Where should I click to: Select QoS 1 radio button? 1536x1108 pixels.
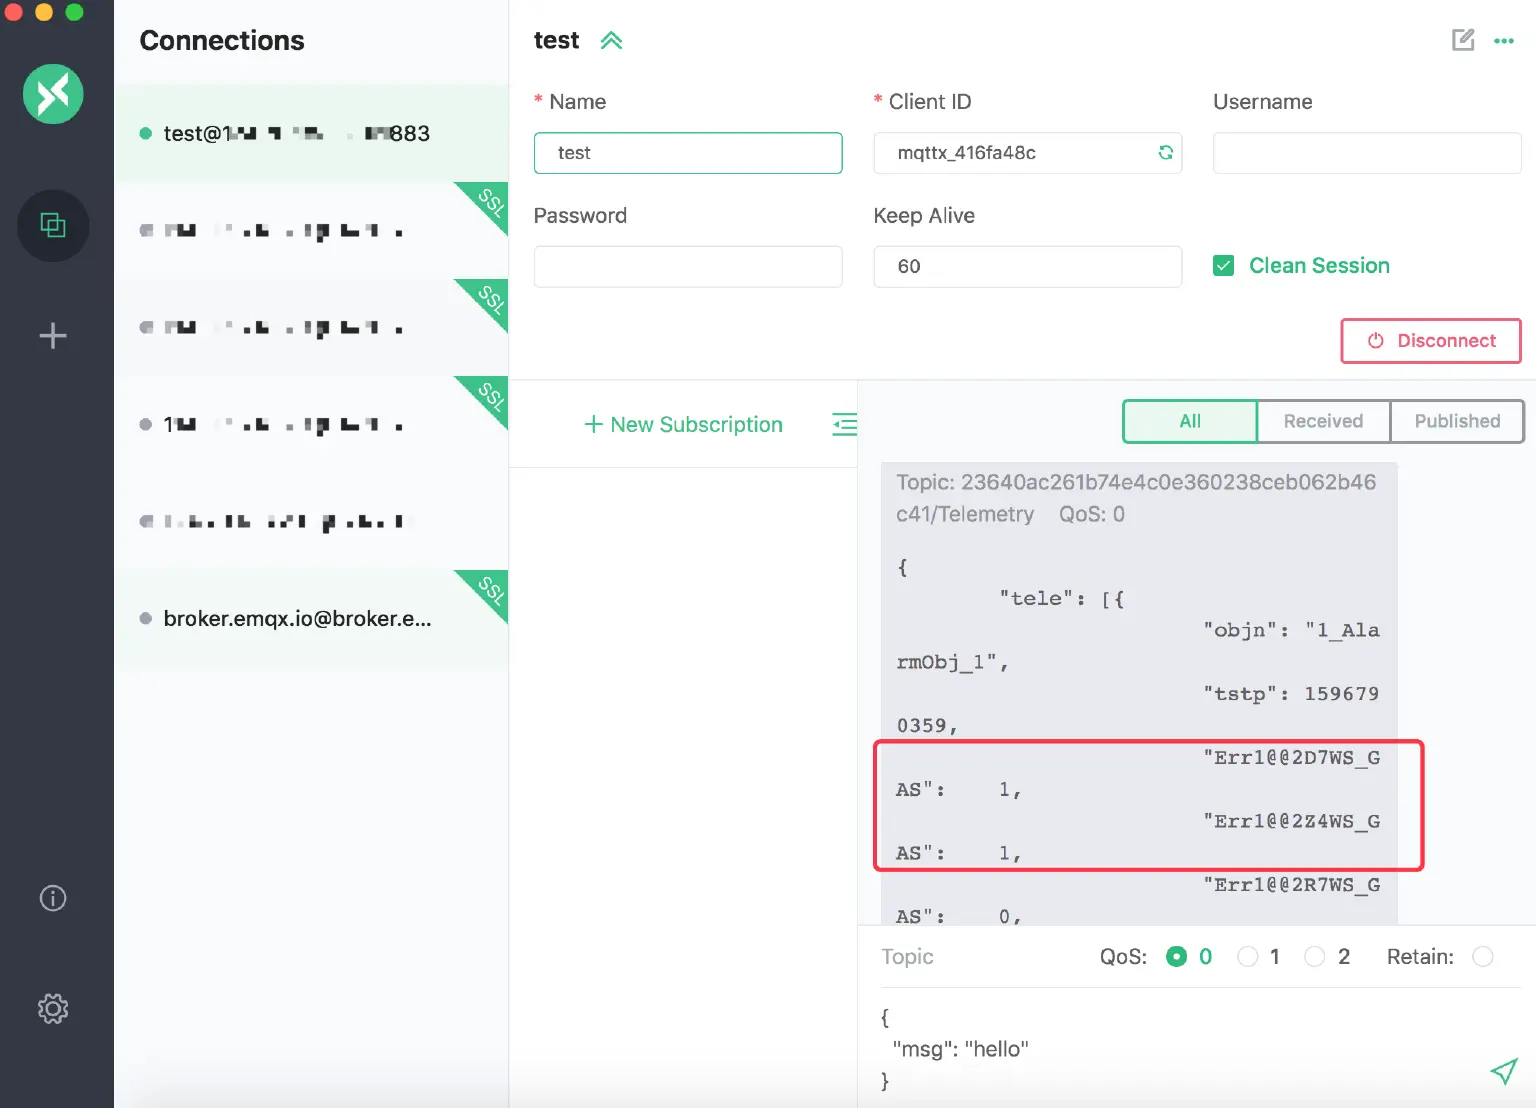(1247, 957)
